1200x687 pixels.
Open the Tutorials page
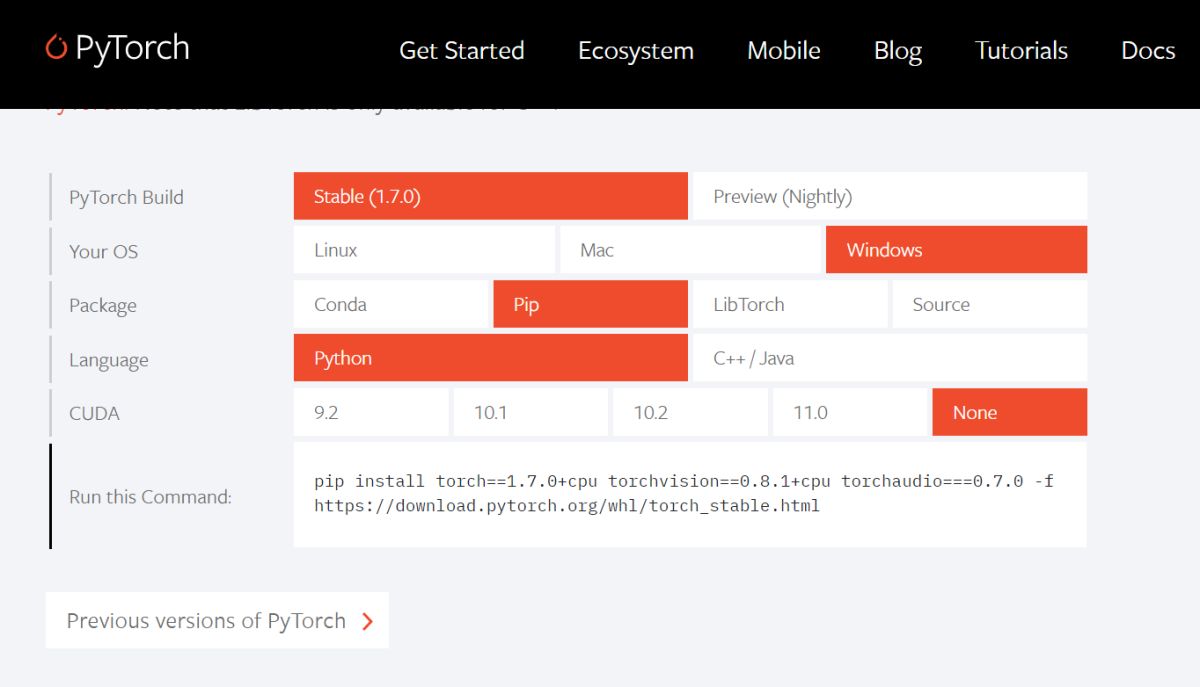click(1021, 51)
